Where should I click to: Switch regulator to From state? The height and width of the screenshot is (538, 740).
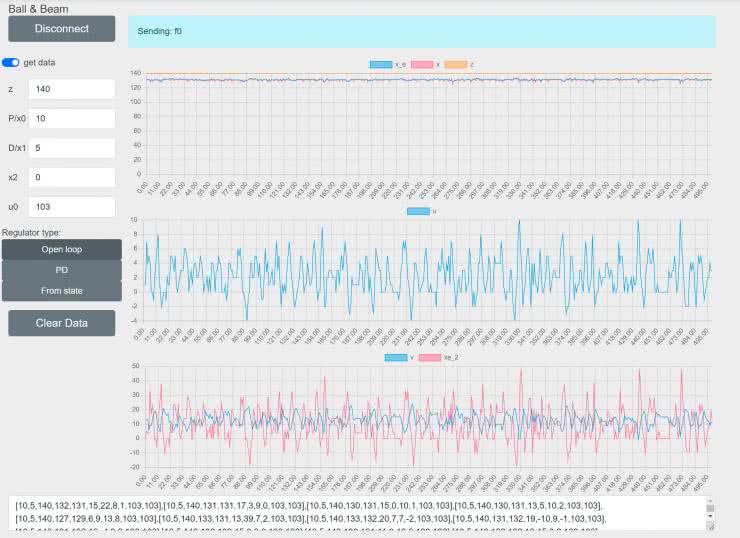click(61, 291)
